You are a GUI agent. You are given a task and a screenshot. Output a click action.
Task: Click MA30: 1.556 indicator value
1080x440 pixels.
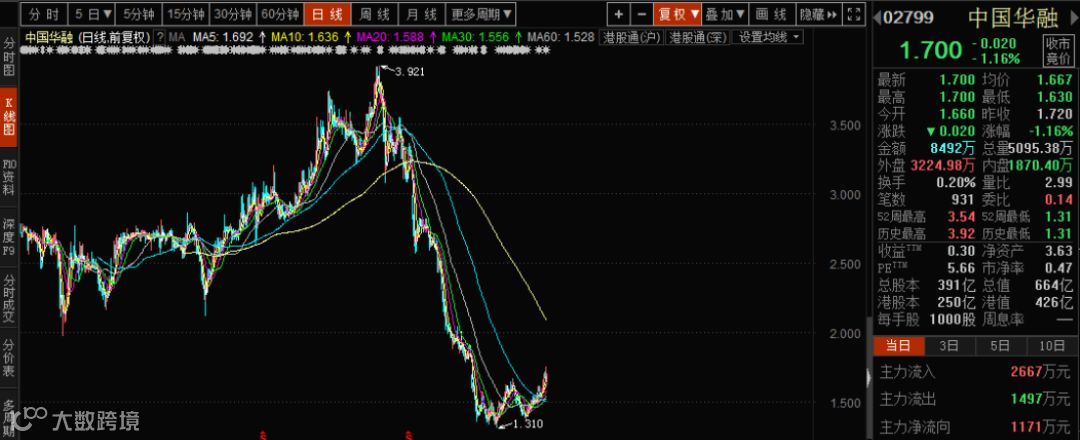point(475,37)
